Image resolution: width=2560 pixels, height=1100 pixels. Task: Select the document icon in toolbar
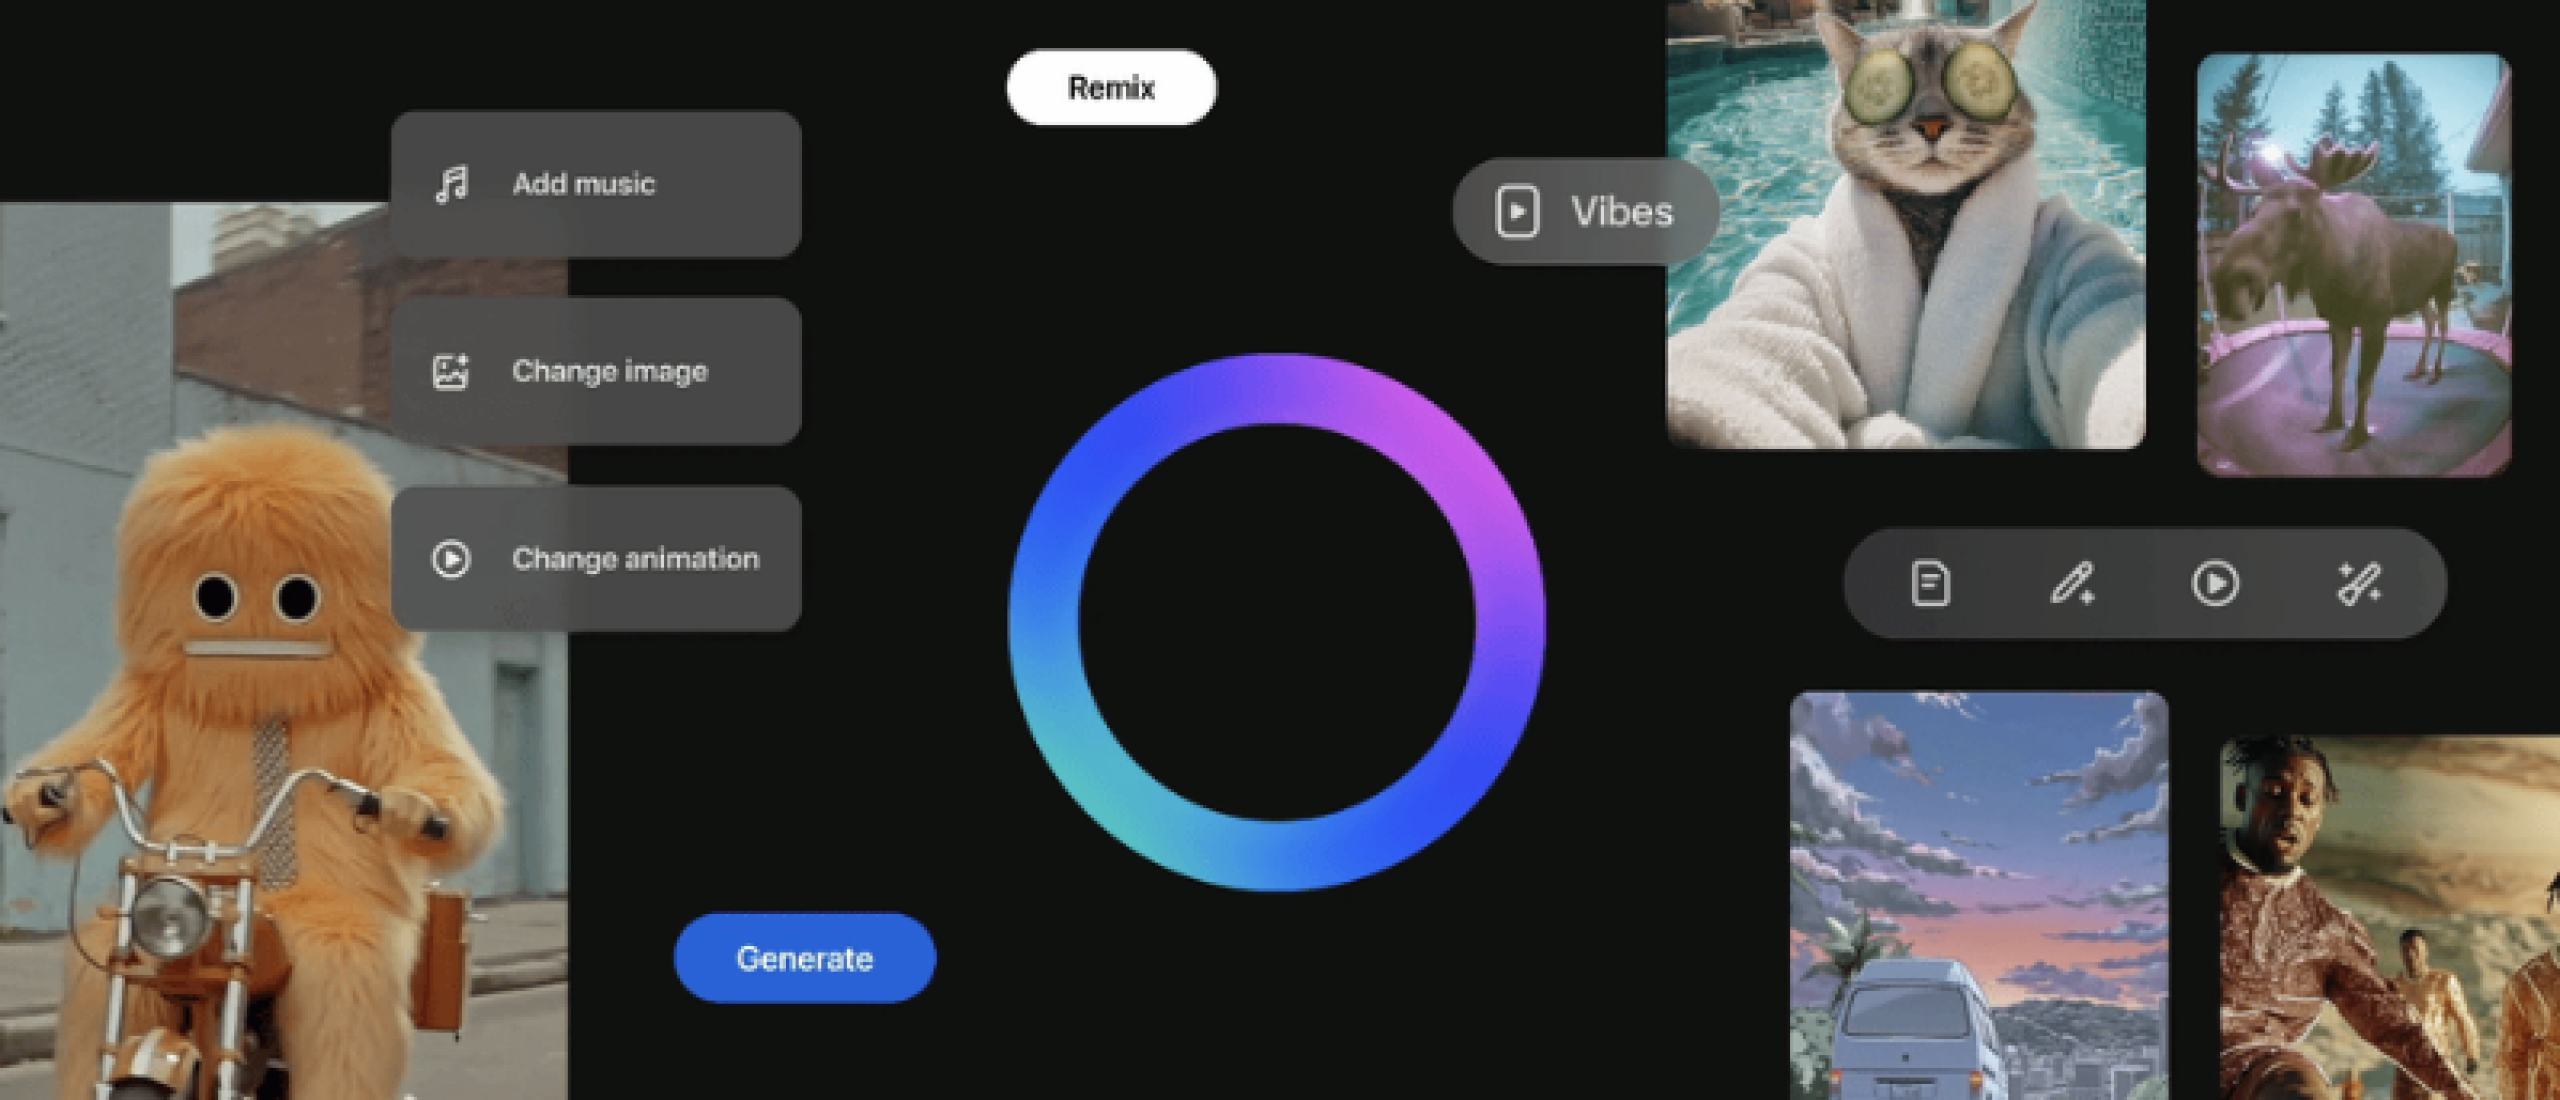point(1930,583)
